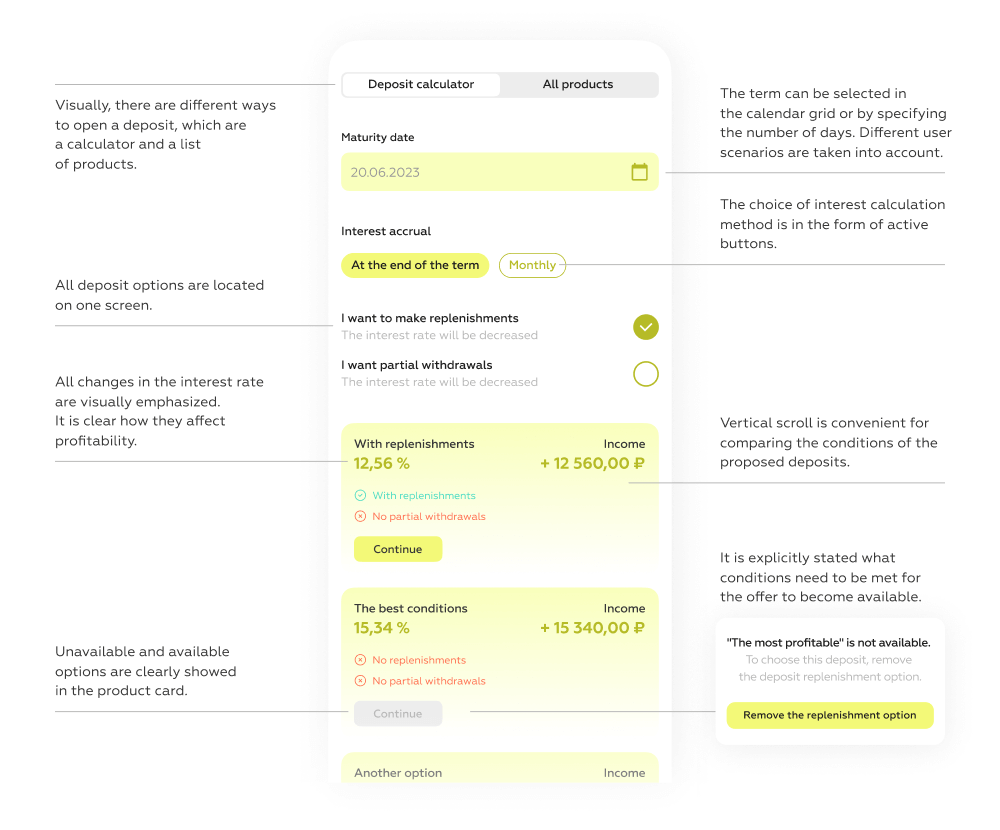Click red cross icon beside 'No replenishments'
The image size is (1000, 830).
pos(360,660)
